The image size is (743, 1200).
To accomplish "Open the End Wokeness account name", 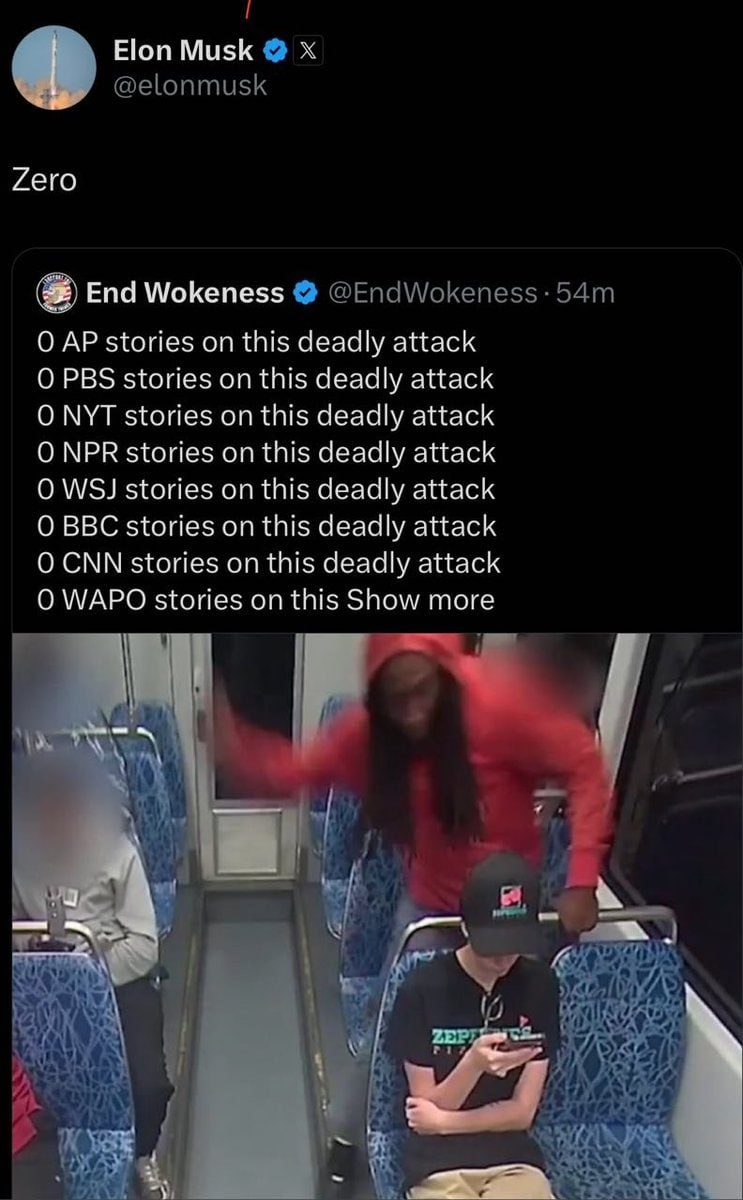I will coord(185,293).
